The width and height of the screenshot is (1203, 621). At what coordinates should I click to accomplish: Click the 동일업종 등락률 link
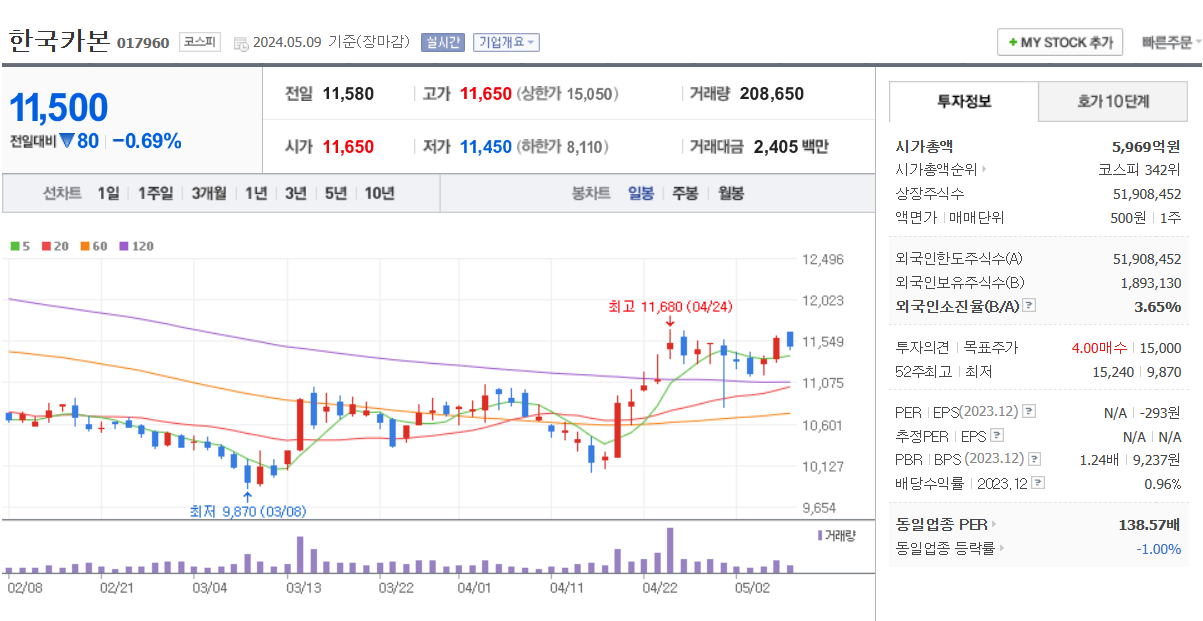(945, 548)
